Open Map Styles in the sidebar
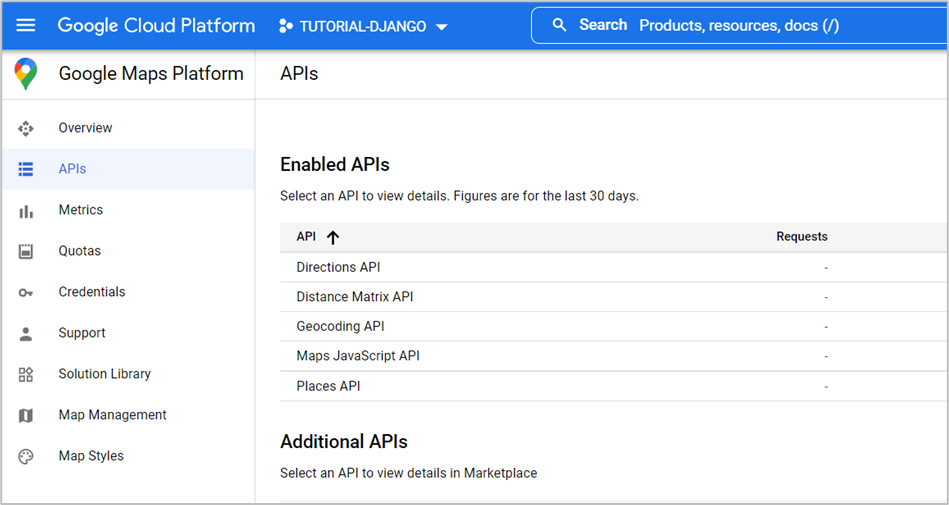949x505 pixels. tap(91, 456)
